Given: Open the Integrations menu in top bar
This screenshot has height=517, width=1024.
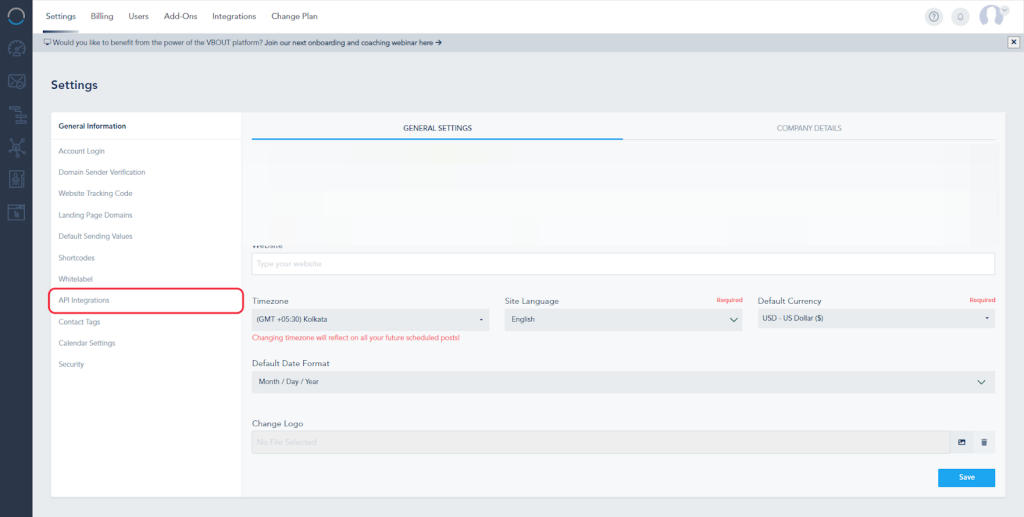Looking at the screenshot, I should point(234,16).
